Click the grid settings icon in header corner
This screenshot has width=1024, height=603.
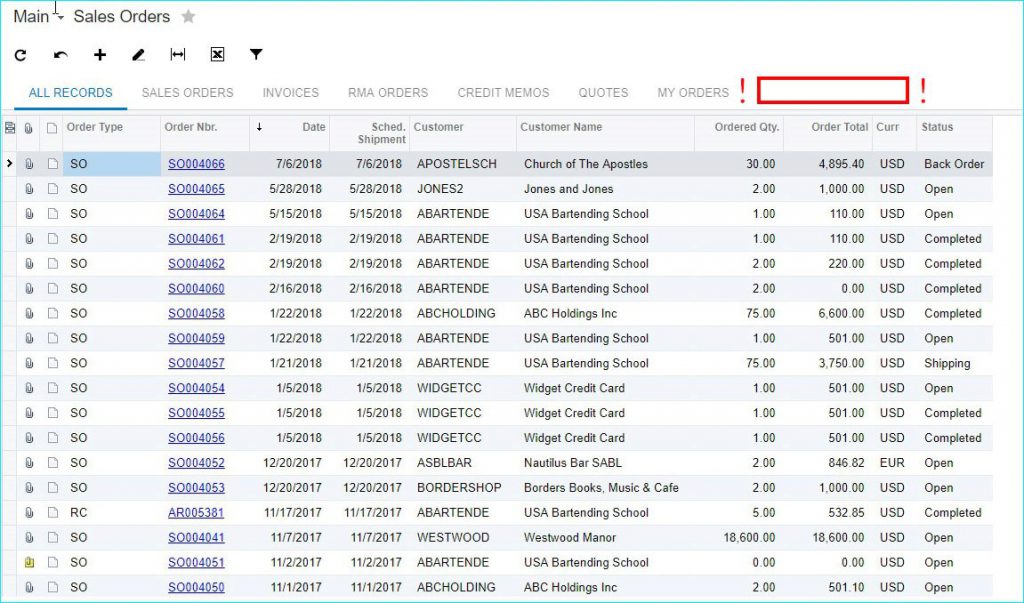pos(10,128)
